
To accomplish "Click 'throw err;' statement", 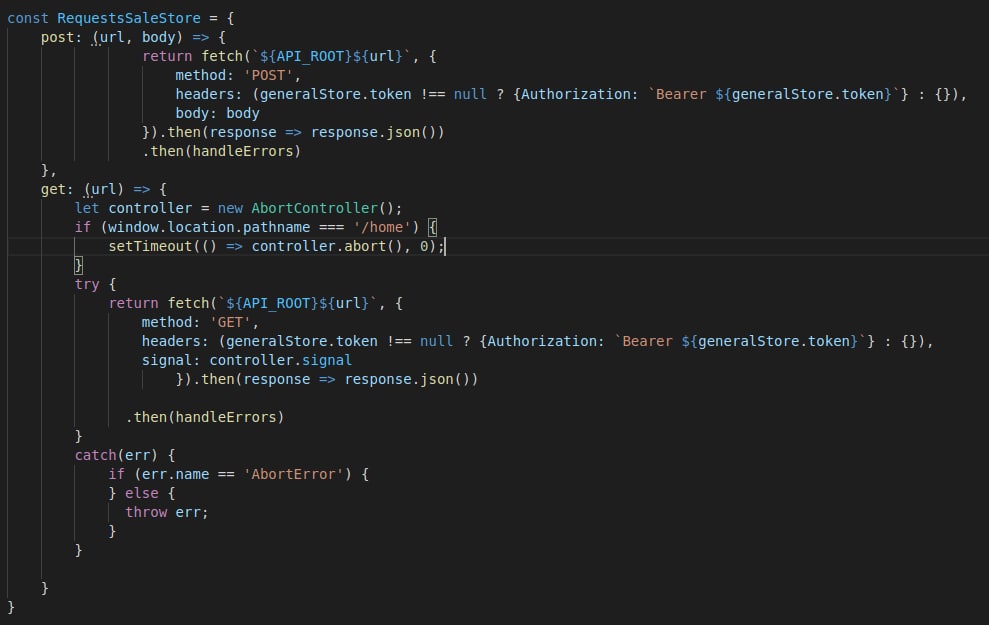I will point(167,512).
